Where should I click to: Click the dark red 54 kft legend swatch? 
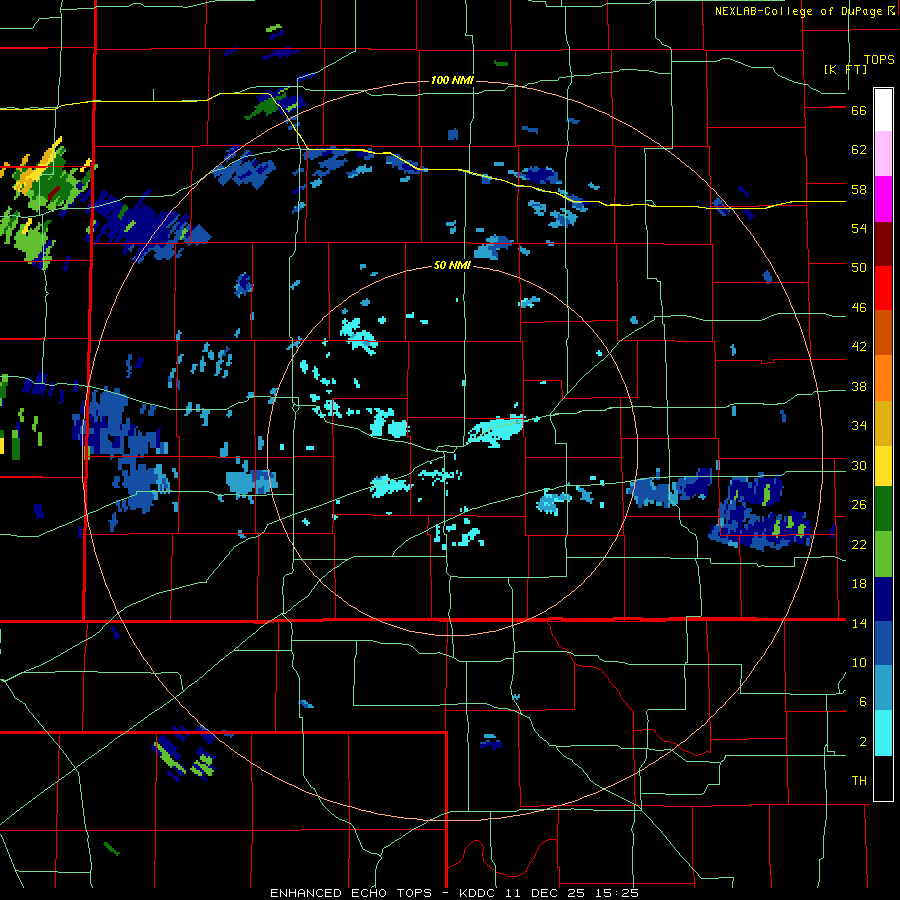pos(883,243)
